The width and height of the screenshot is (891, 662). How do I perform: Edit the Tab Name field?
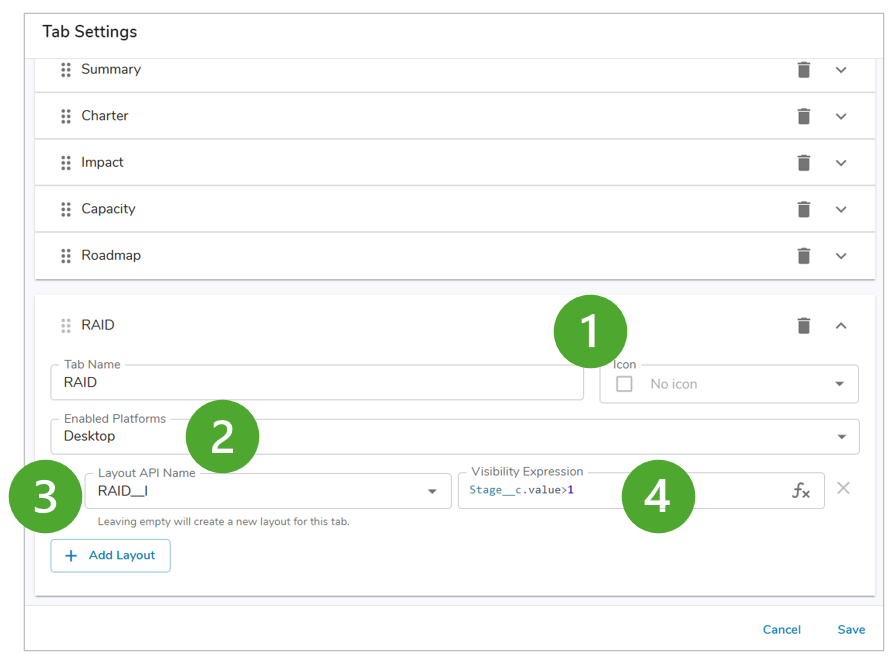point(316,382)
